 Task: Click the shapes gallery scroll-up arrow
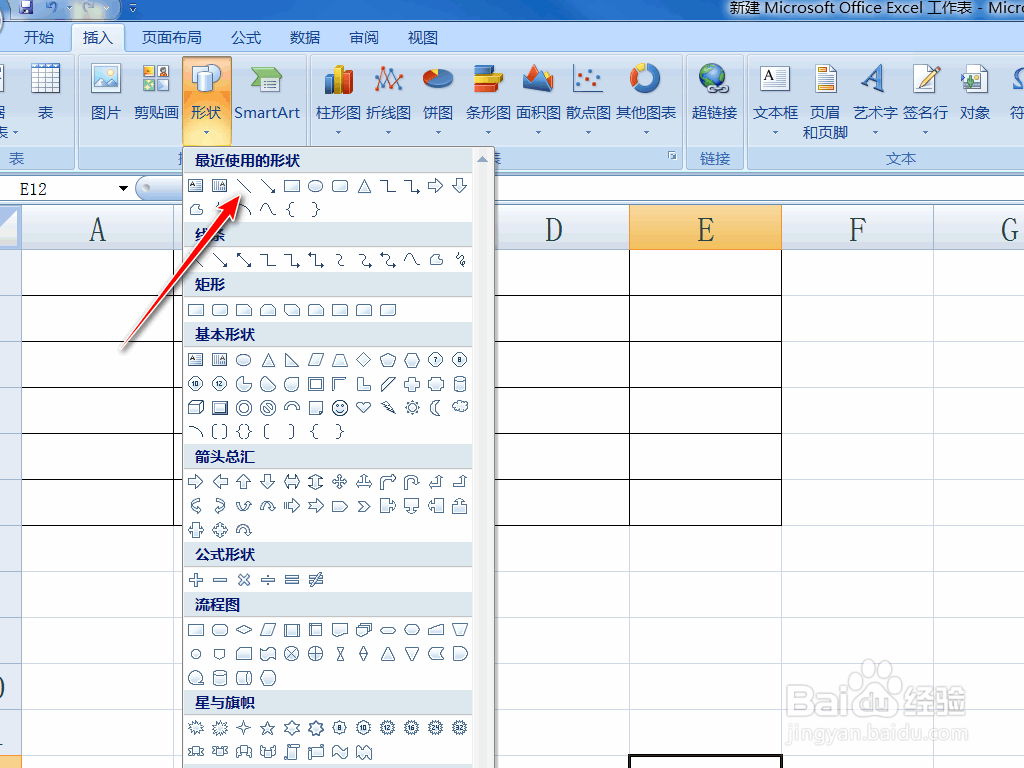(483, 159)
